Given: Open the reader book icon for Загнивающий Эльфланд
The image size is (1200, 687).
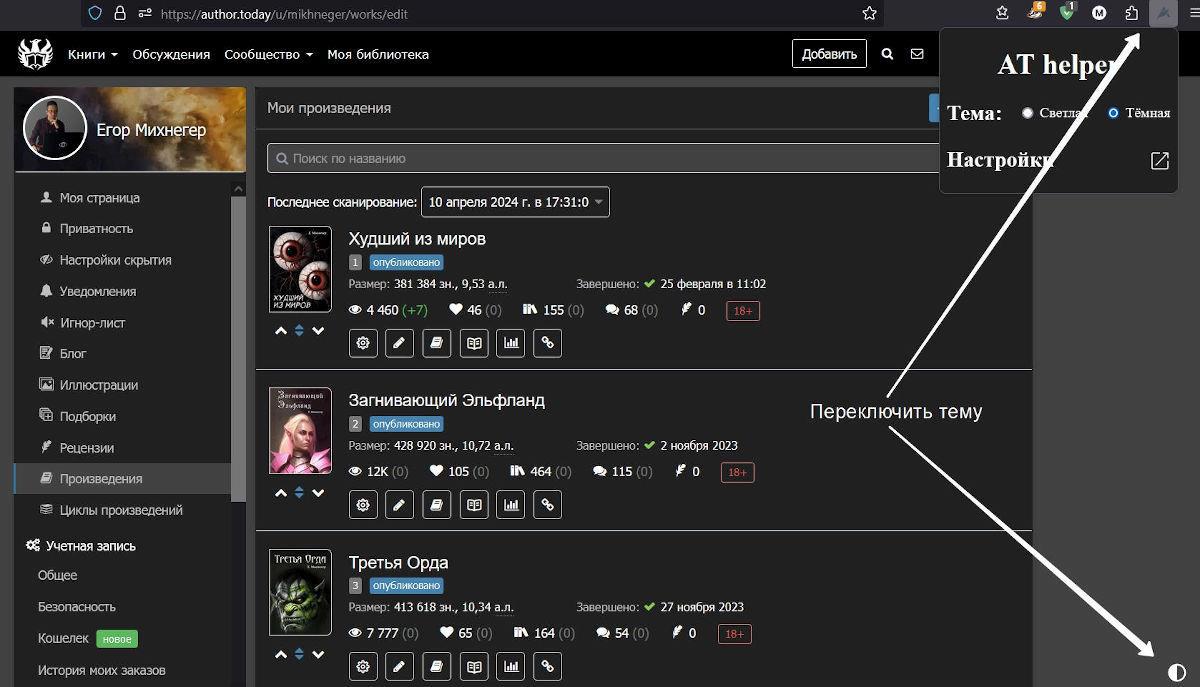Looking at the screenshot, I should [x=474, y=505].
